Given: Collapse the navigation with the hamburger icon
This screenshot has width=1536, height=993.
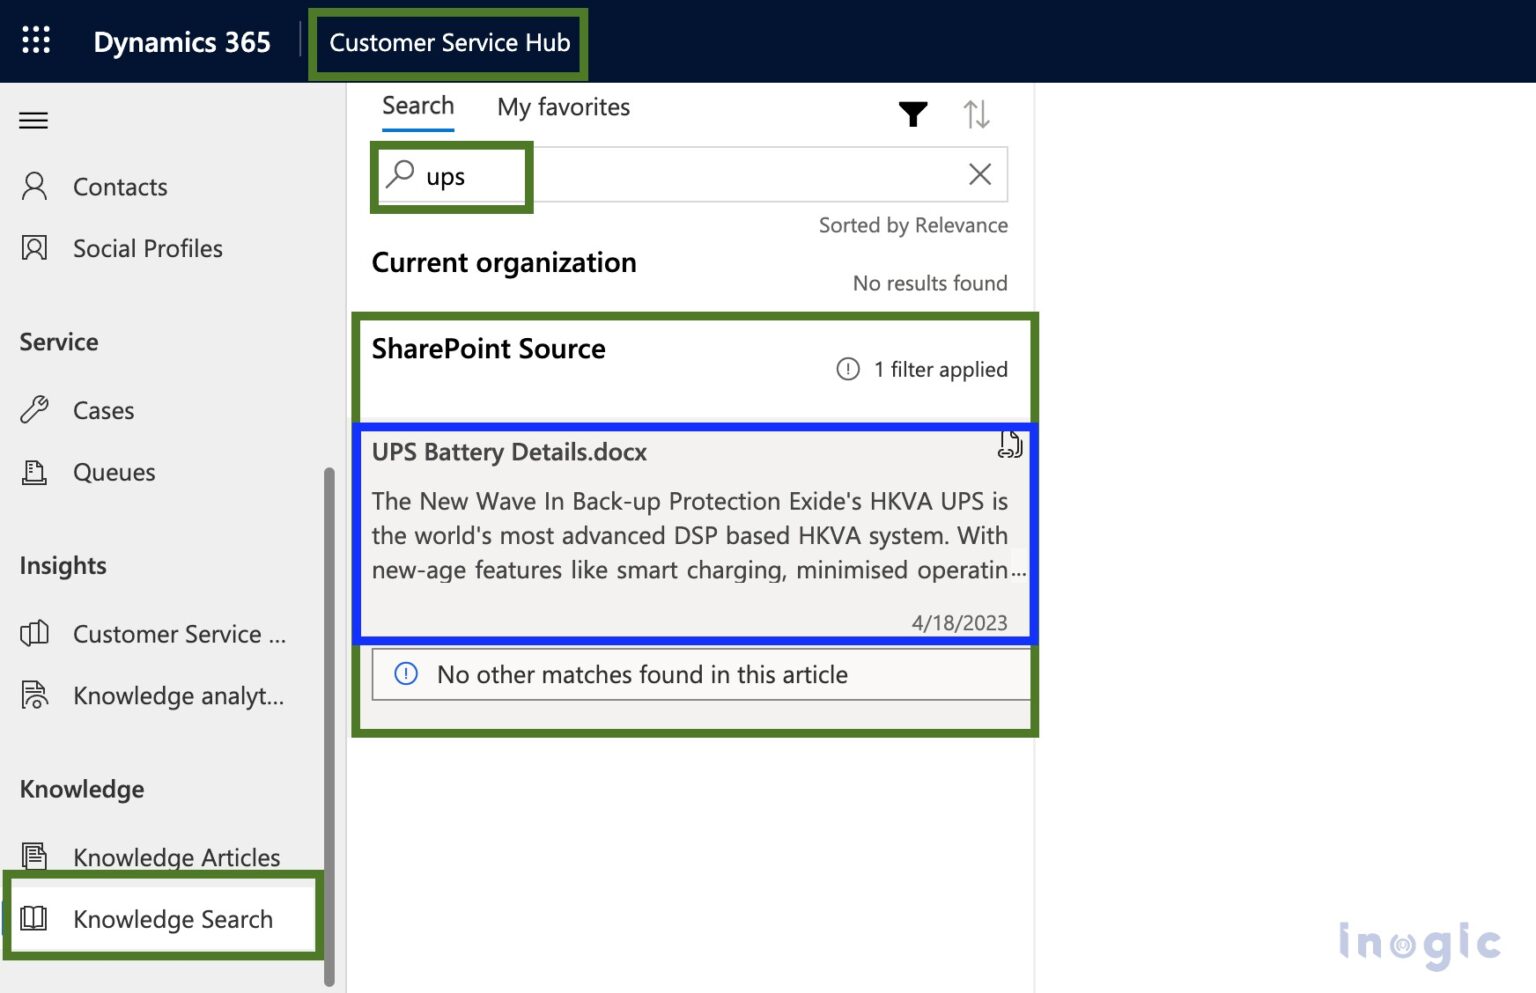Looking at the screenshot, I should point(33,120).
